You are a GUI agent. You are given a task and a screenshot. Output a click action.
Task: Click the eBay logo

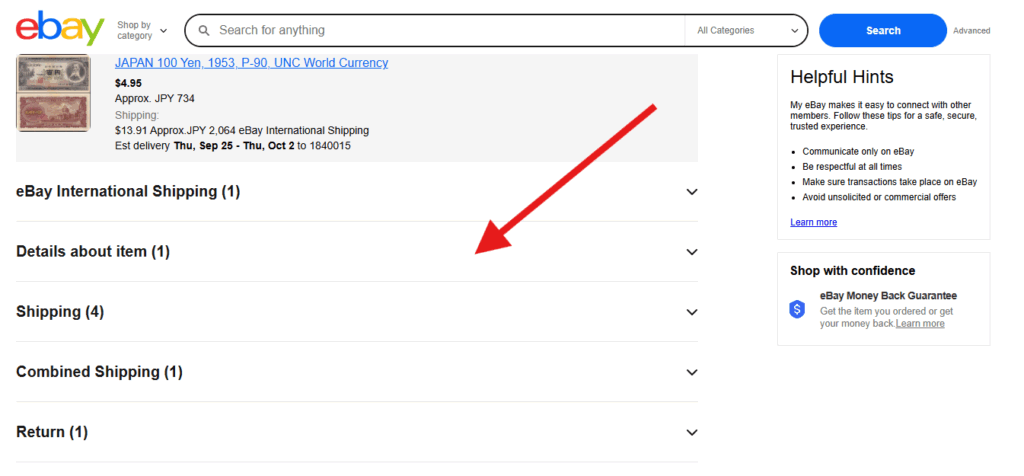pos(60,29)
